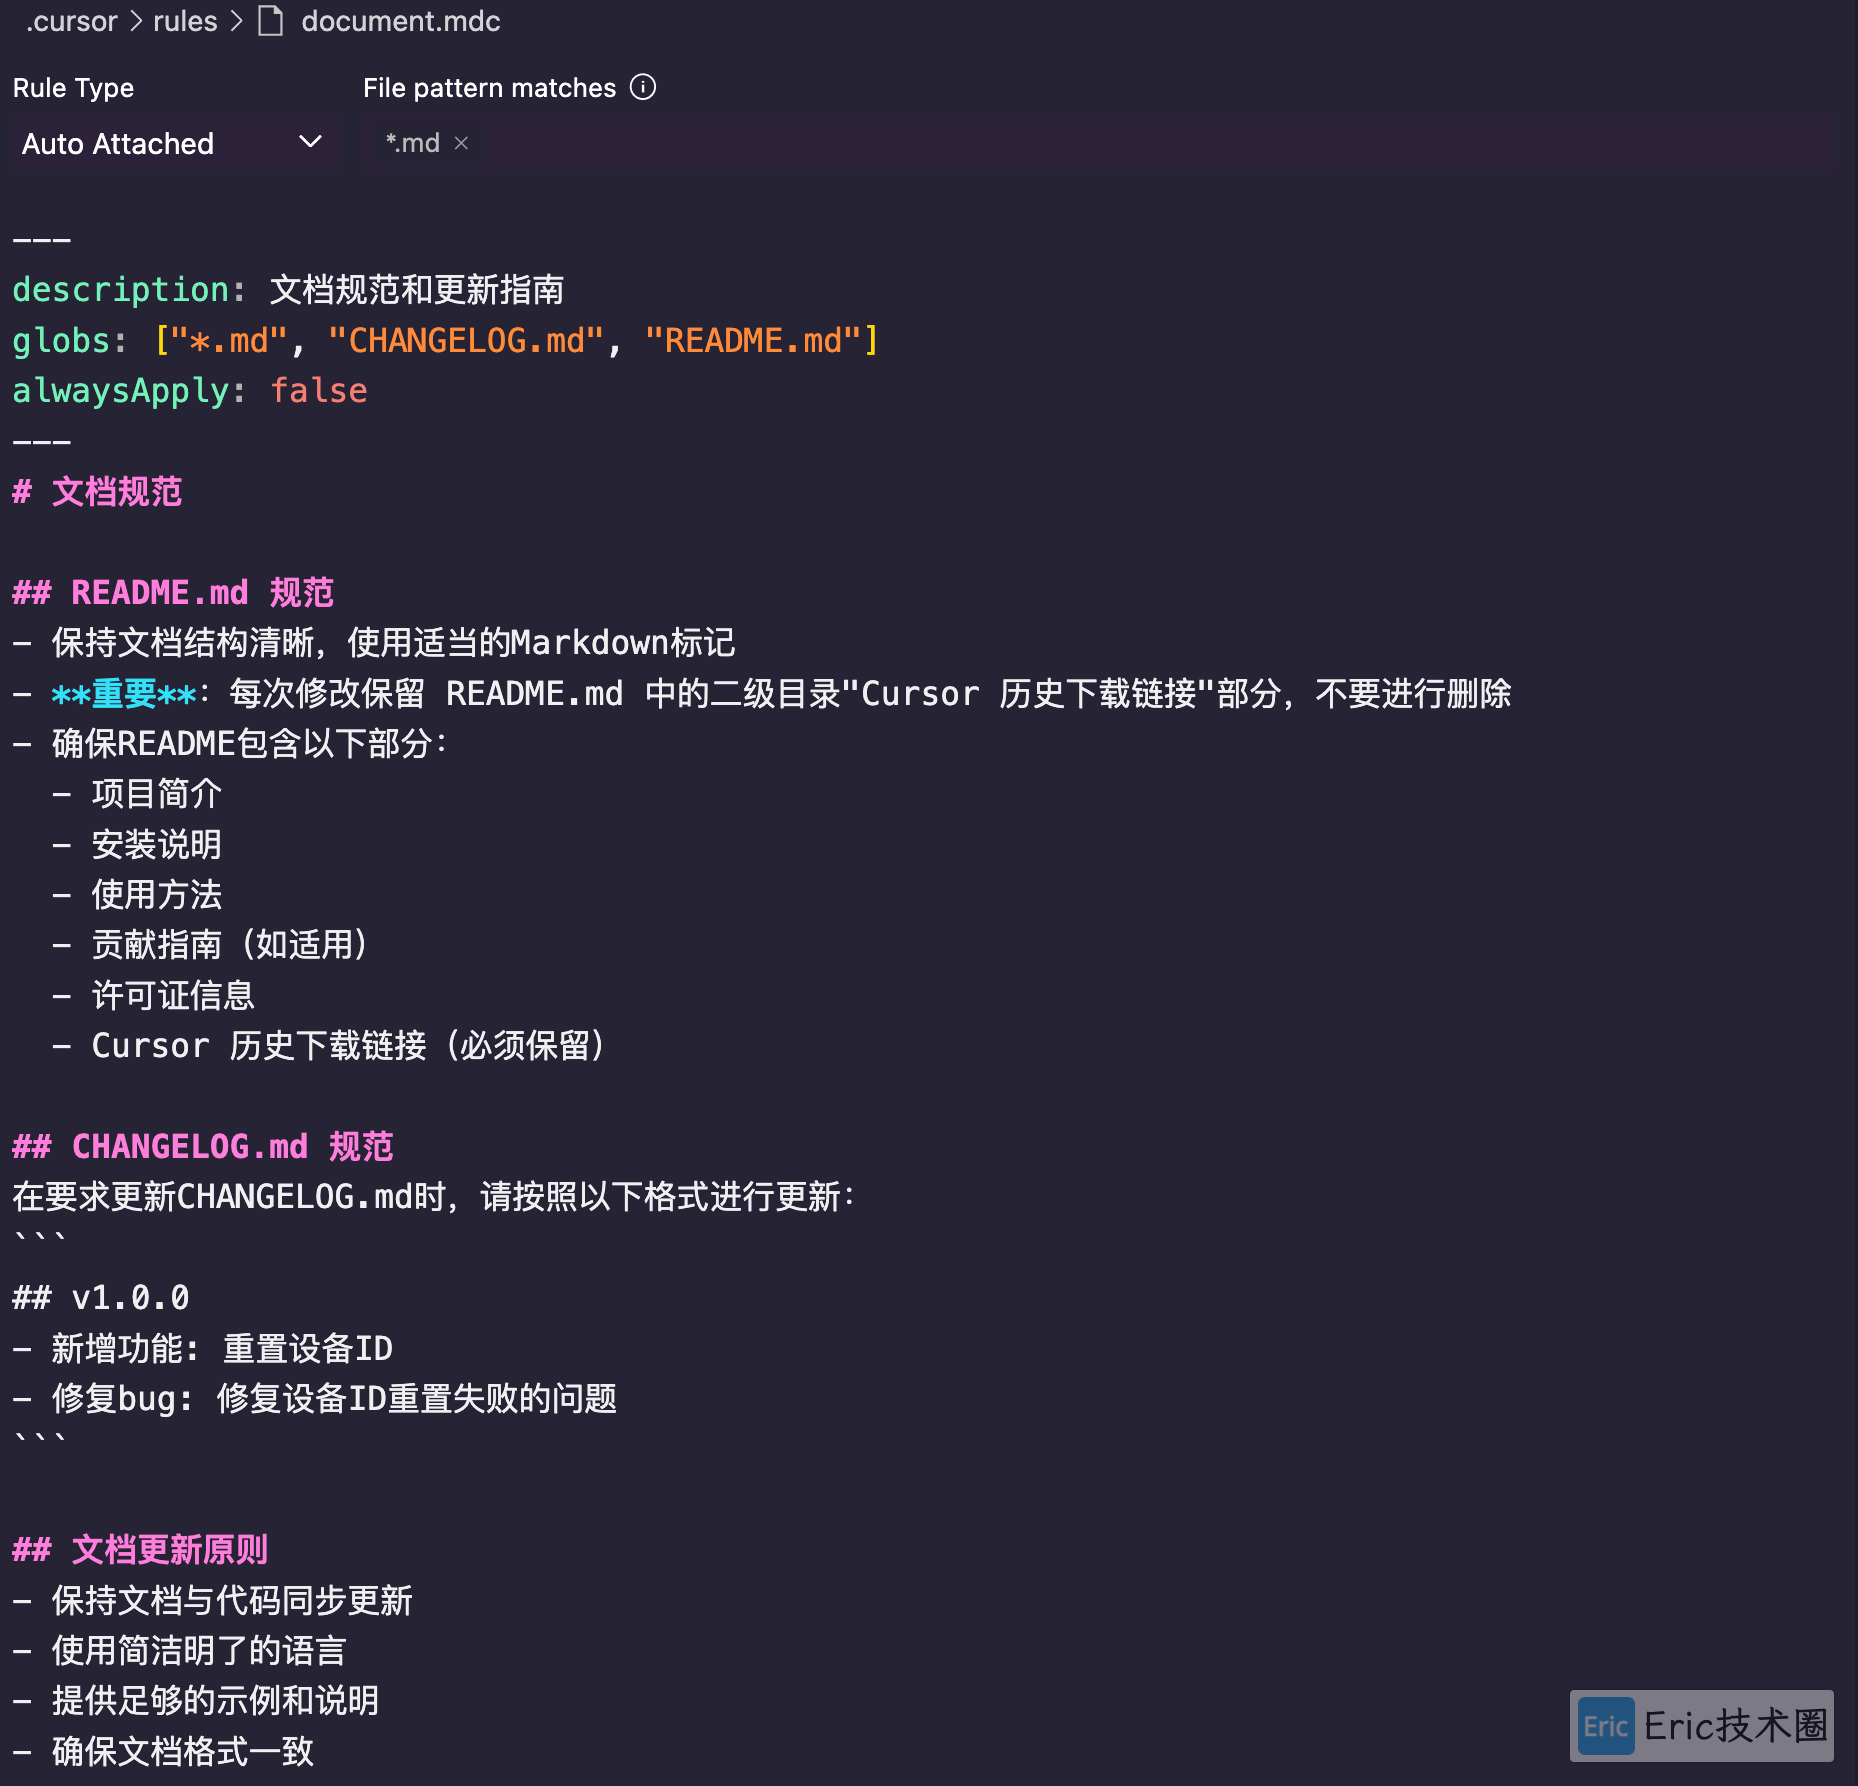Click the CHANGELOG.md entry in the globs array
This screenshot has height=1786, width=1858.
(466, 340)
